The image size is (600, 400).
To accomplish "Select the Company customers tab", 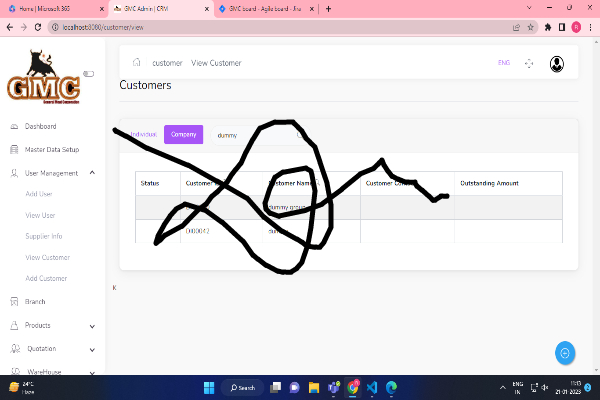I will click(183, 134).
